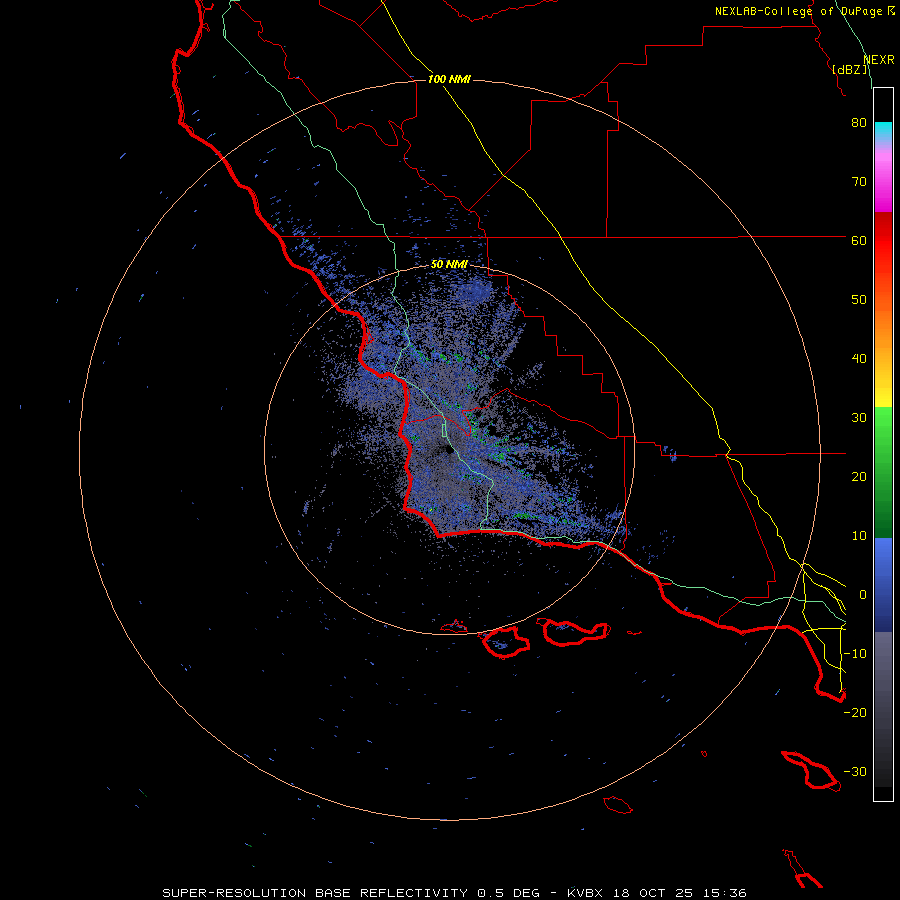The width and height of the screenshot is (900, 900).
Task: Click the 0 dBZ scale value
Action: [x=863, y=595]
